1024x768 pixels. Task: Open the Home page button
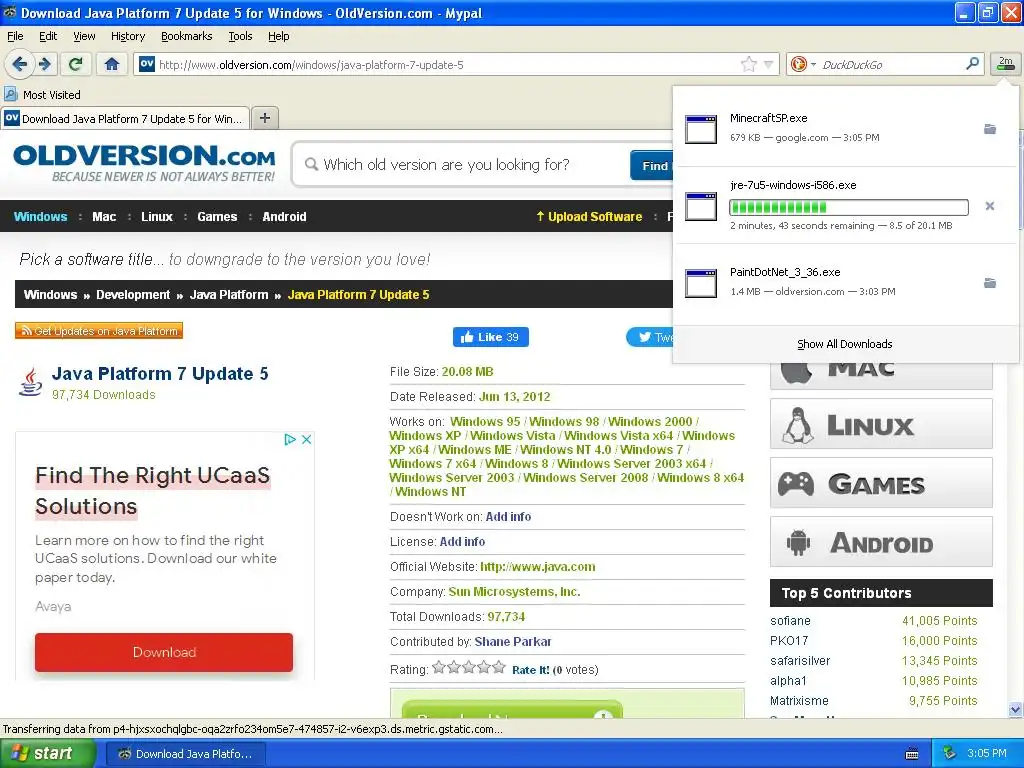[112, 64]
